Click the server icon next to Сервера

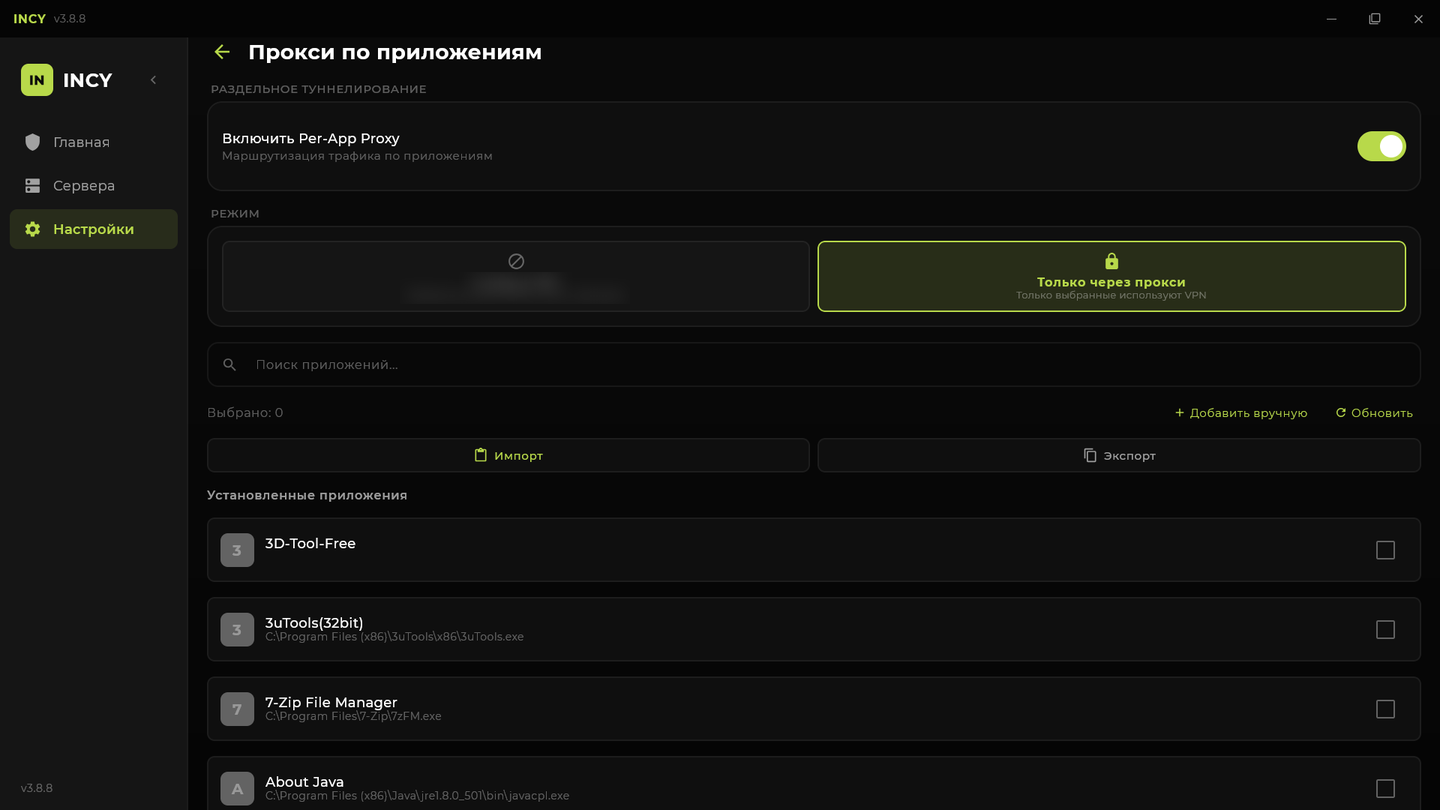pyautogui.click(x=33, y=186)
